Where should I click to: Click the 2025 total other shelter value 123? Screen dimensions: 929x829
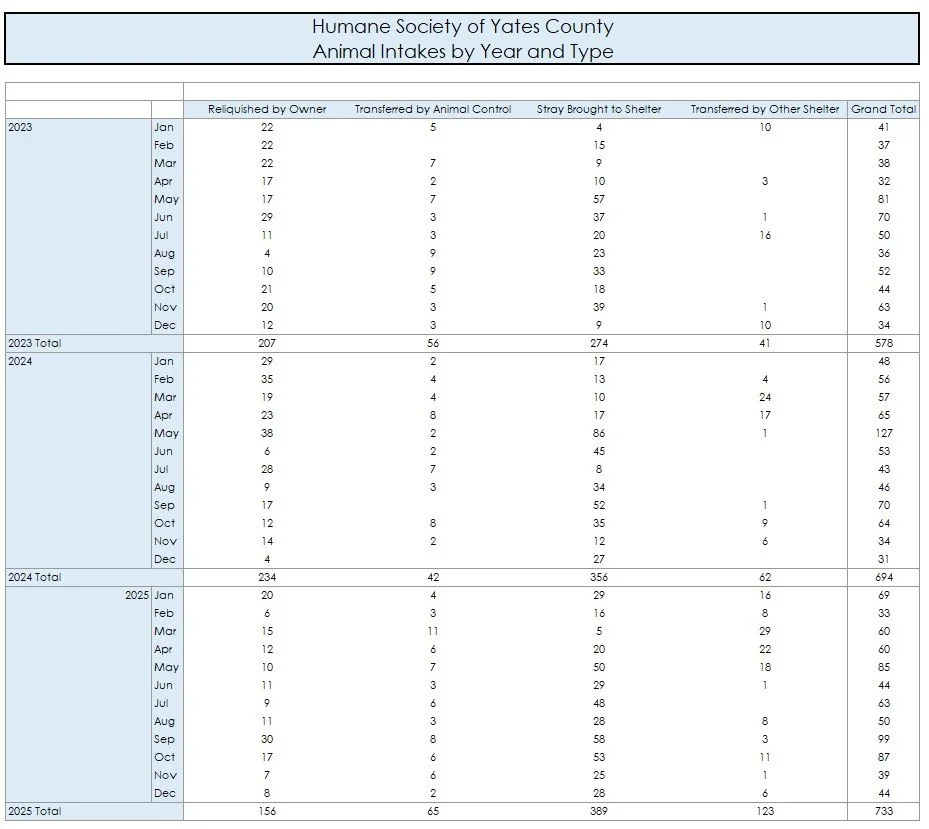765,811
